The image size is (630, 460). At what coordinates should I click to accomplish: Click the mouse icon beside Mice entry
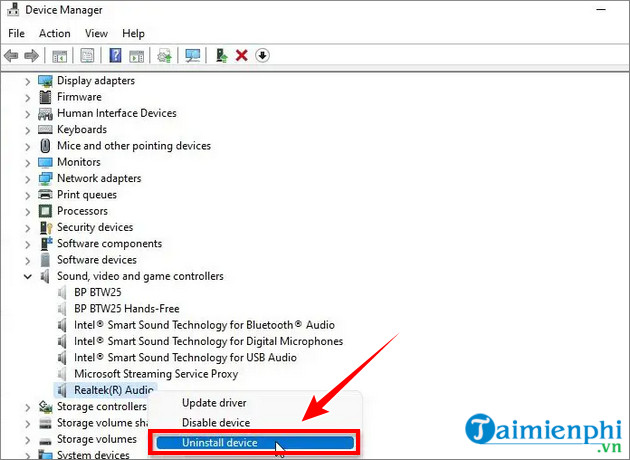pos(45,146)
